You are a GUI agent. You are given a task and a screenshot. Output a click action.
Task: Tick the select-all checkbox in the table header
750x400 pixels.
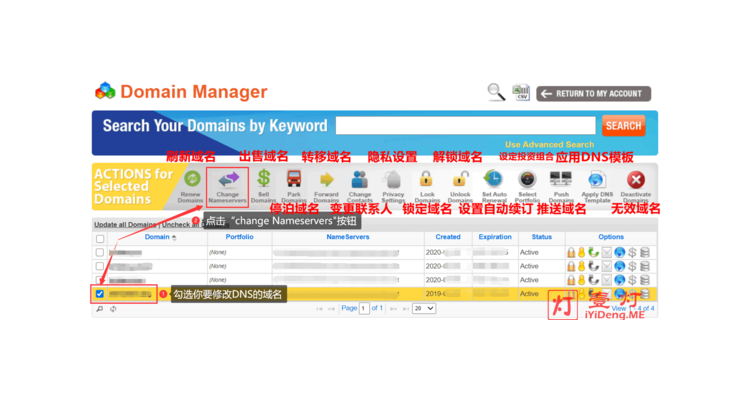tap(100, 239)
